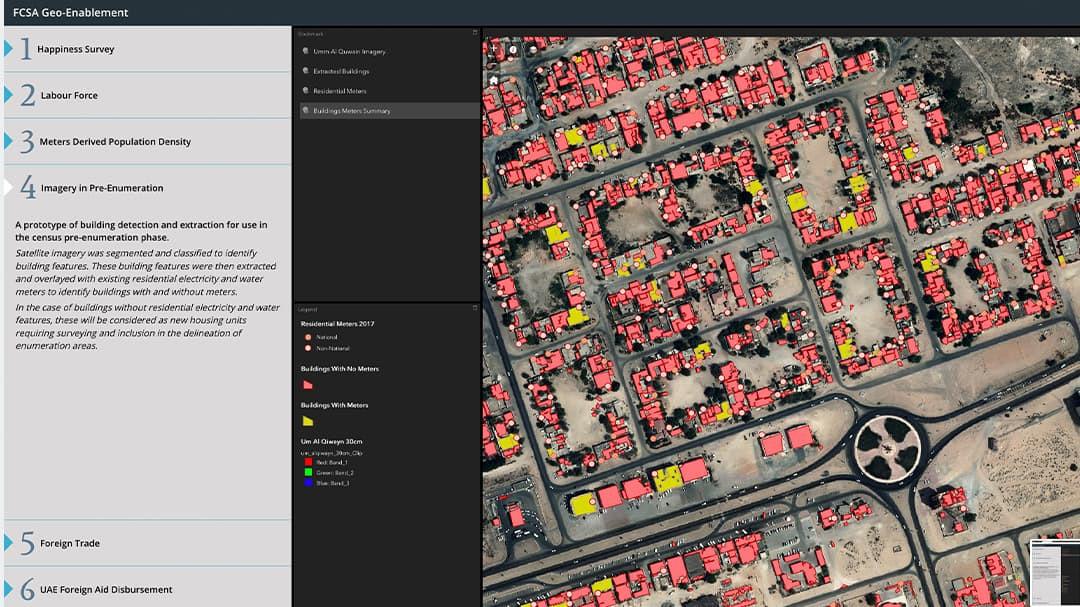This screenshot has width=1080, height=607.
Task: Open the Extracted Buildings bookmark
Action: tap(341, 71)
